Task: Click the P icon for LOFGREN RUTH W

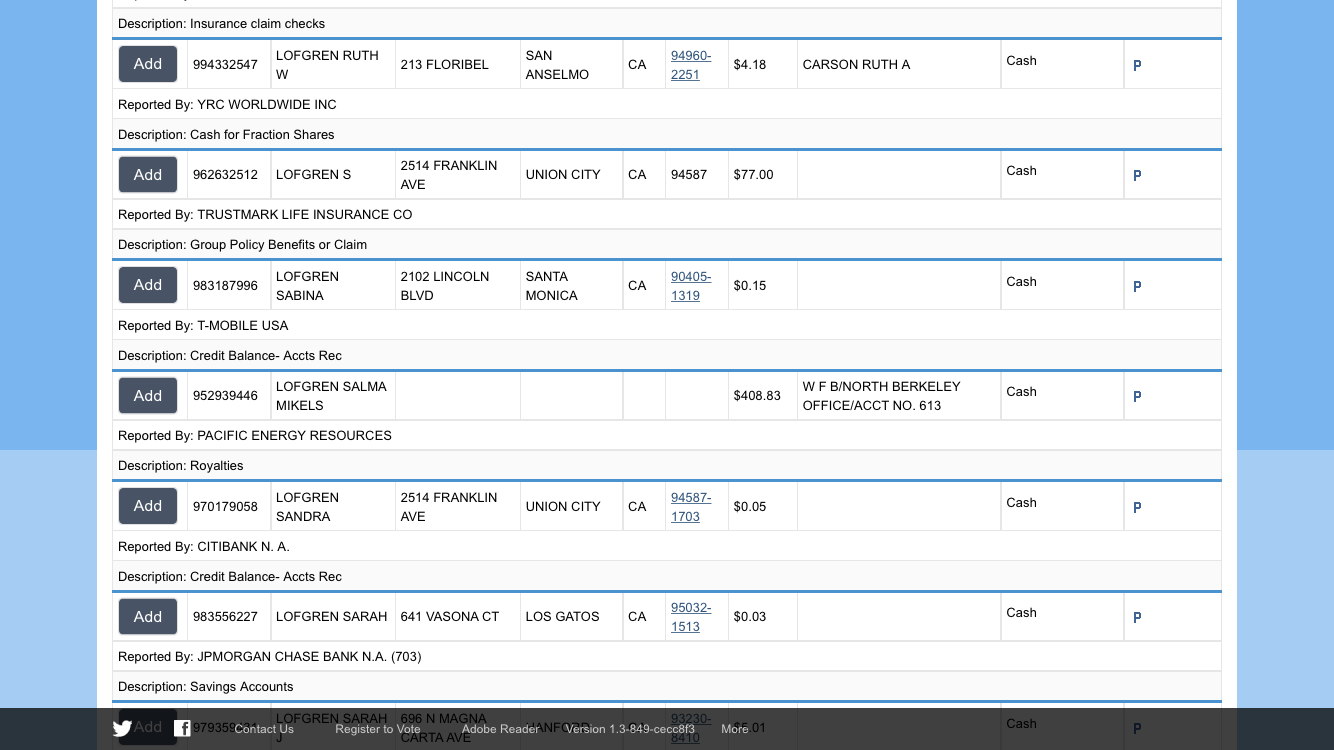Action: click(x=1137, y=65)
